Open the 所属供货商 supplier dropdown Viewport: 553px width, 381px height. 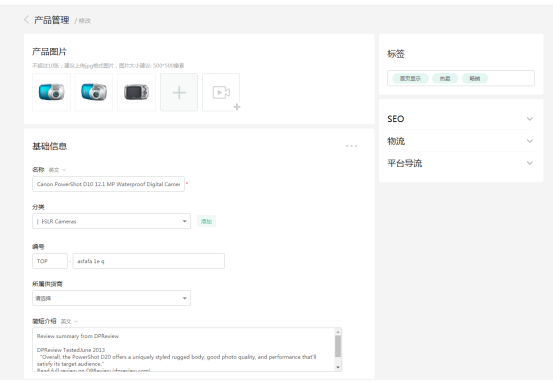(x=111, y=298)
